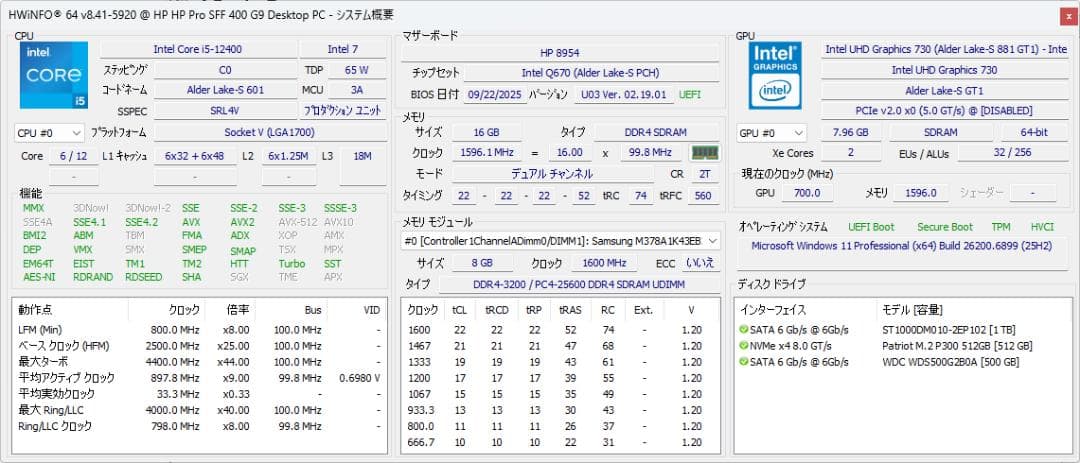Viewport: 1080px width, 463px height.
Task: Click the tCL column header
Action: click(x=459, y=310)
